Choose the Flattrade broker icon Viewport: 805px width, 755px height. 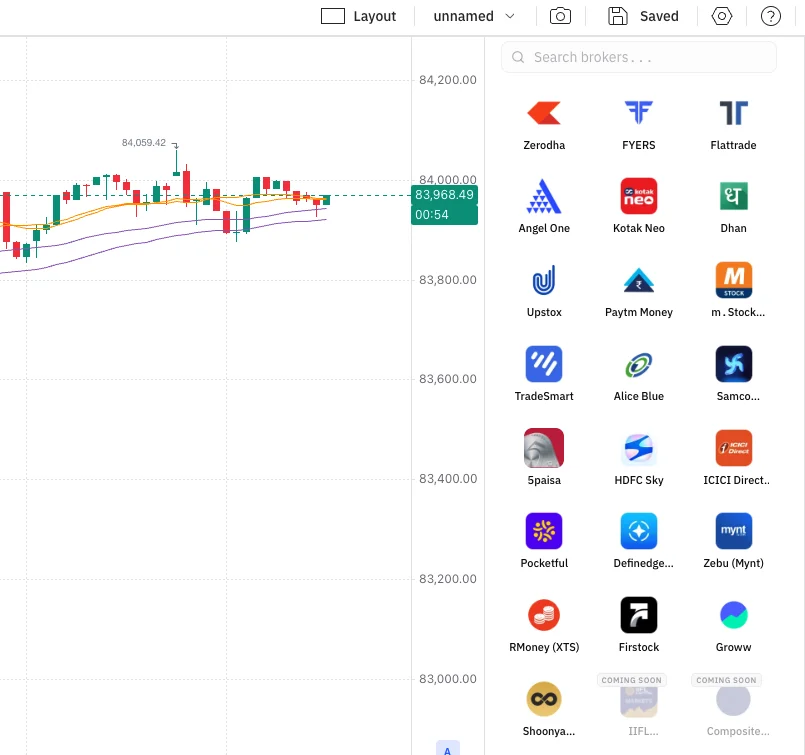[x=733, y=113]
